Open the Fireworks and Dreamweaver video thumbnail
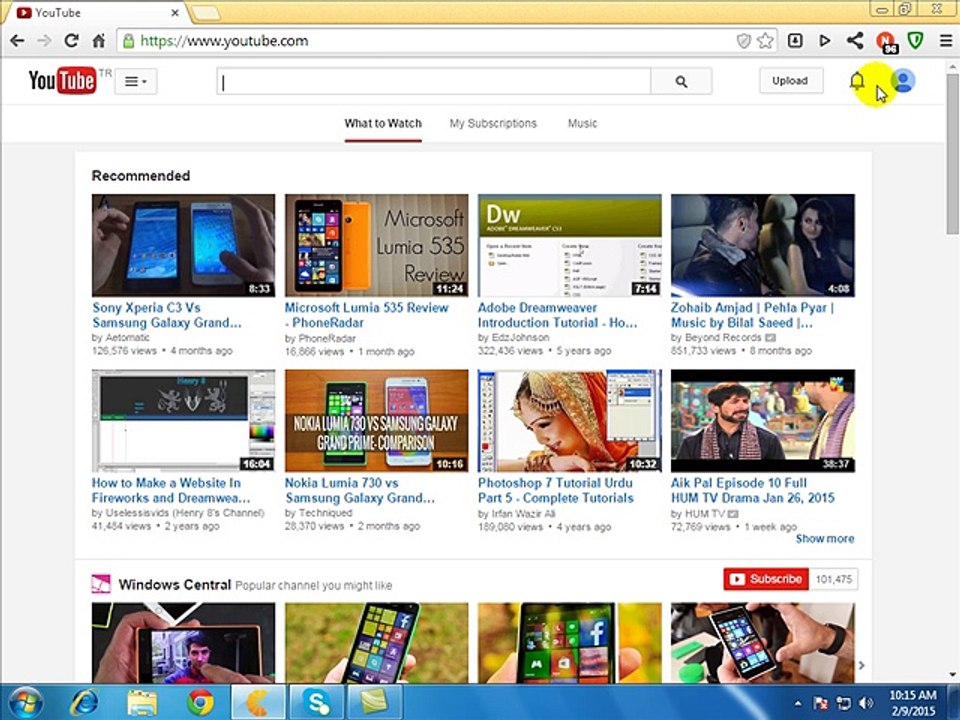 pos(183,421)
